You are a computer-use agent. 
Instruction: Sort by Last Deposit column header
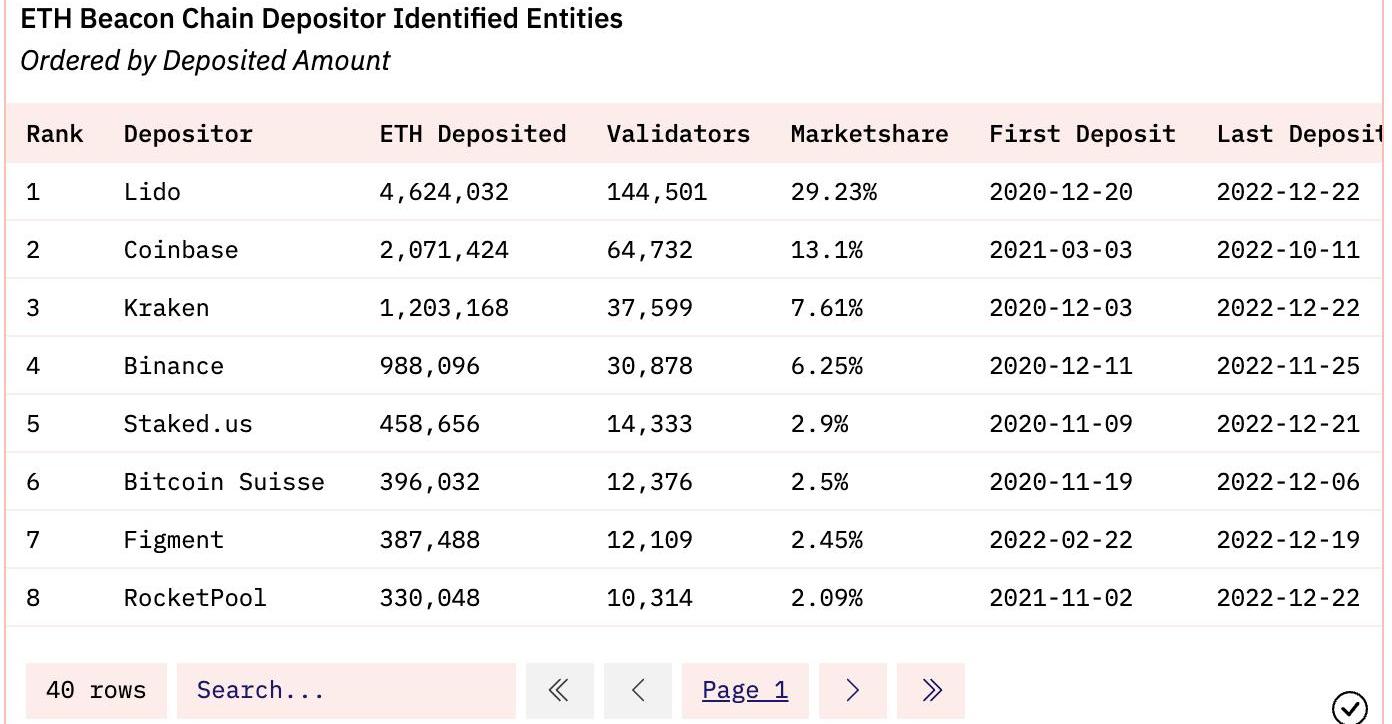tap(1298, 134)
